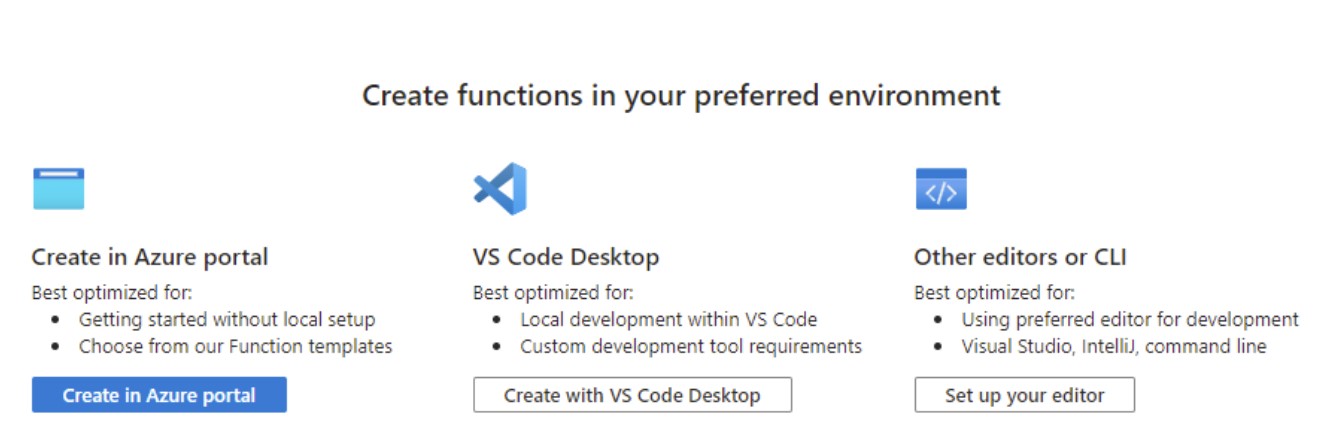Select the 'Create in Azure portal' heading text
Viewport: 1328px width, 448px height.
point(150,257)
